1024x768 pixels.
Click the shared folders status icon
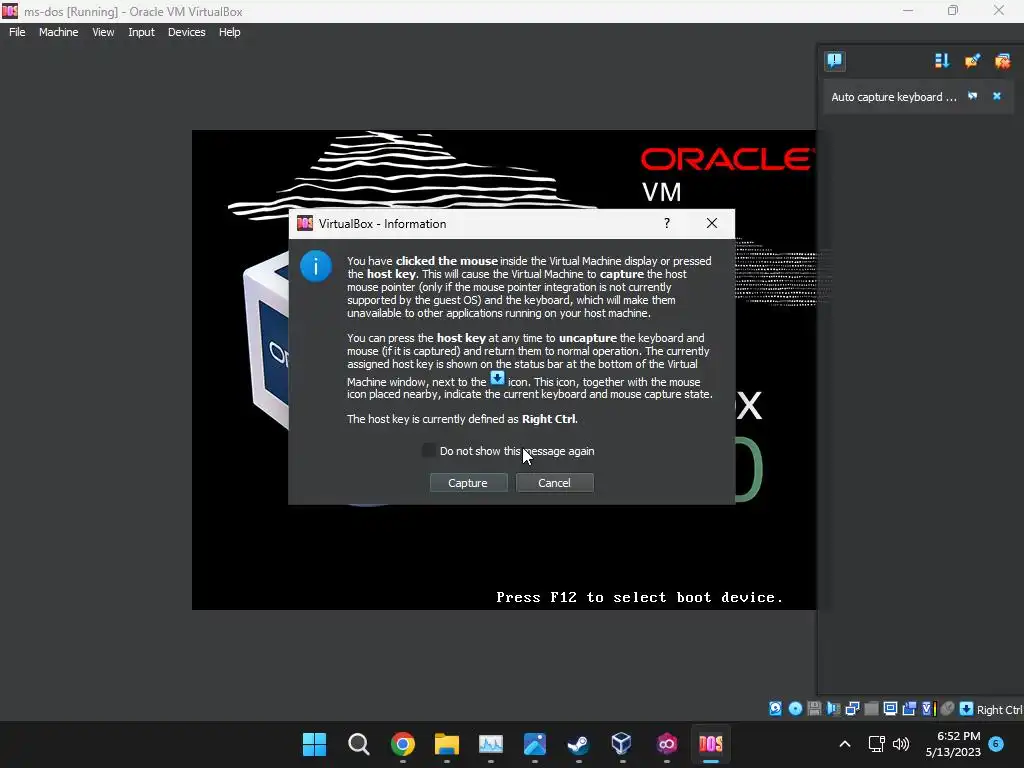871,709
